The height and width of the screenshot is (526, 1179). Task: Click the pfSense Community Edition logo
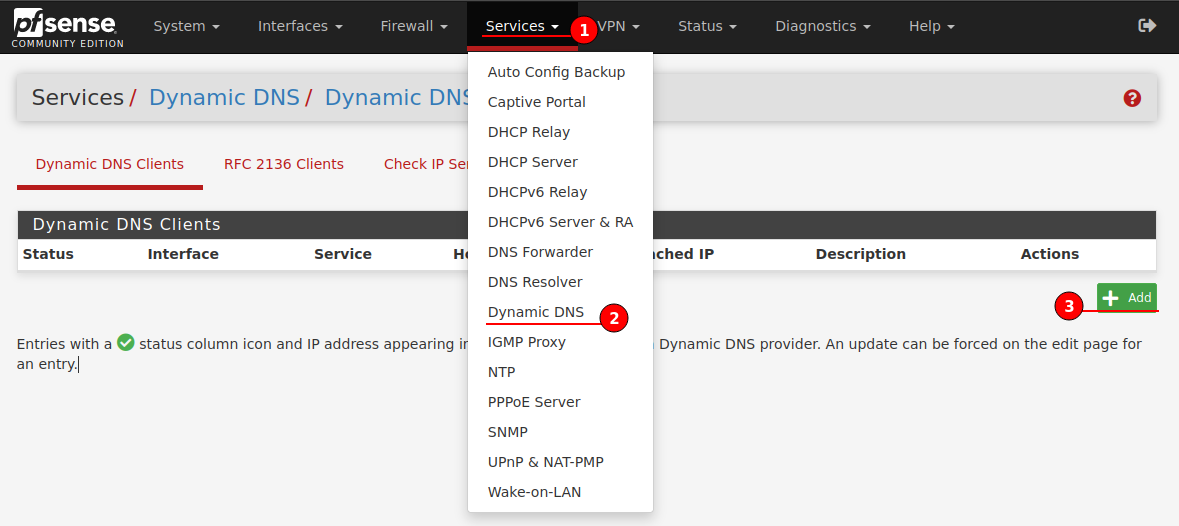pyautogui.click(x=68, y=29)
